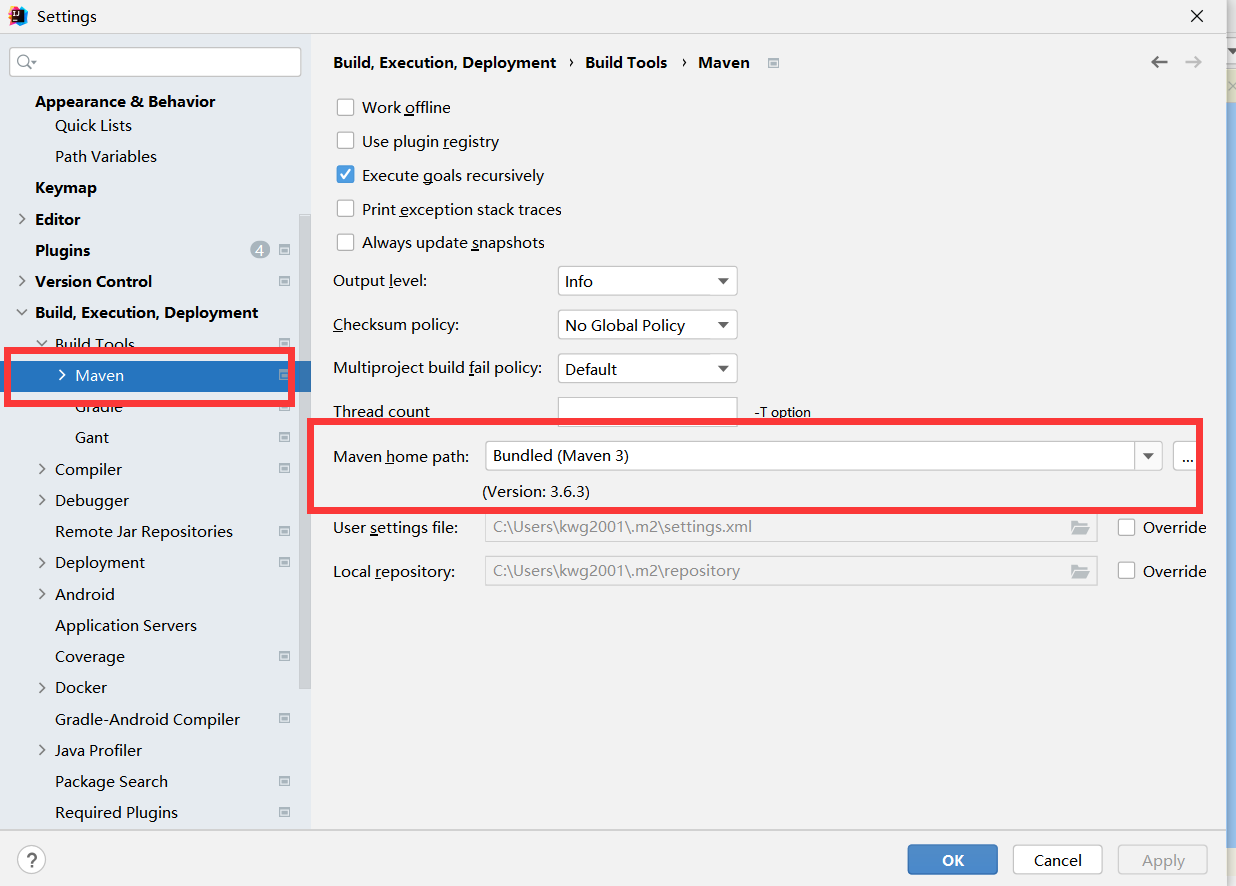Click the Cancel button

pyautogui.click(x=1058, y=860)
